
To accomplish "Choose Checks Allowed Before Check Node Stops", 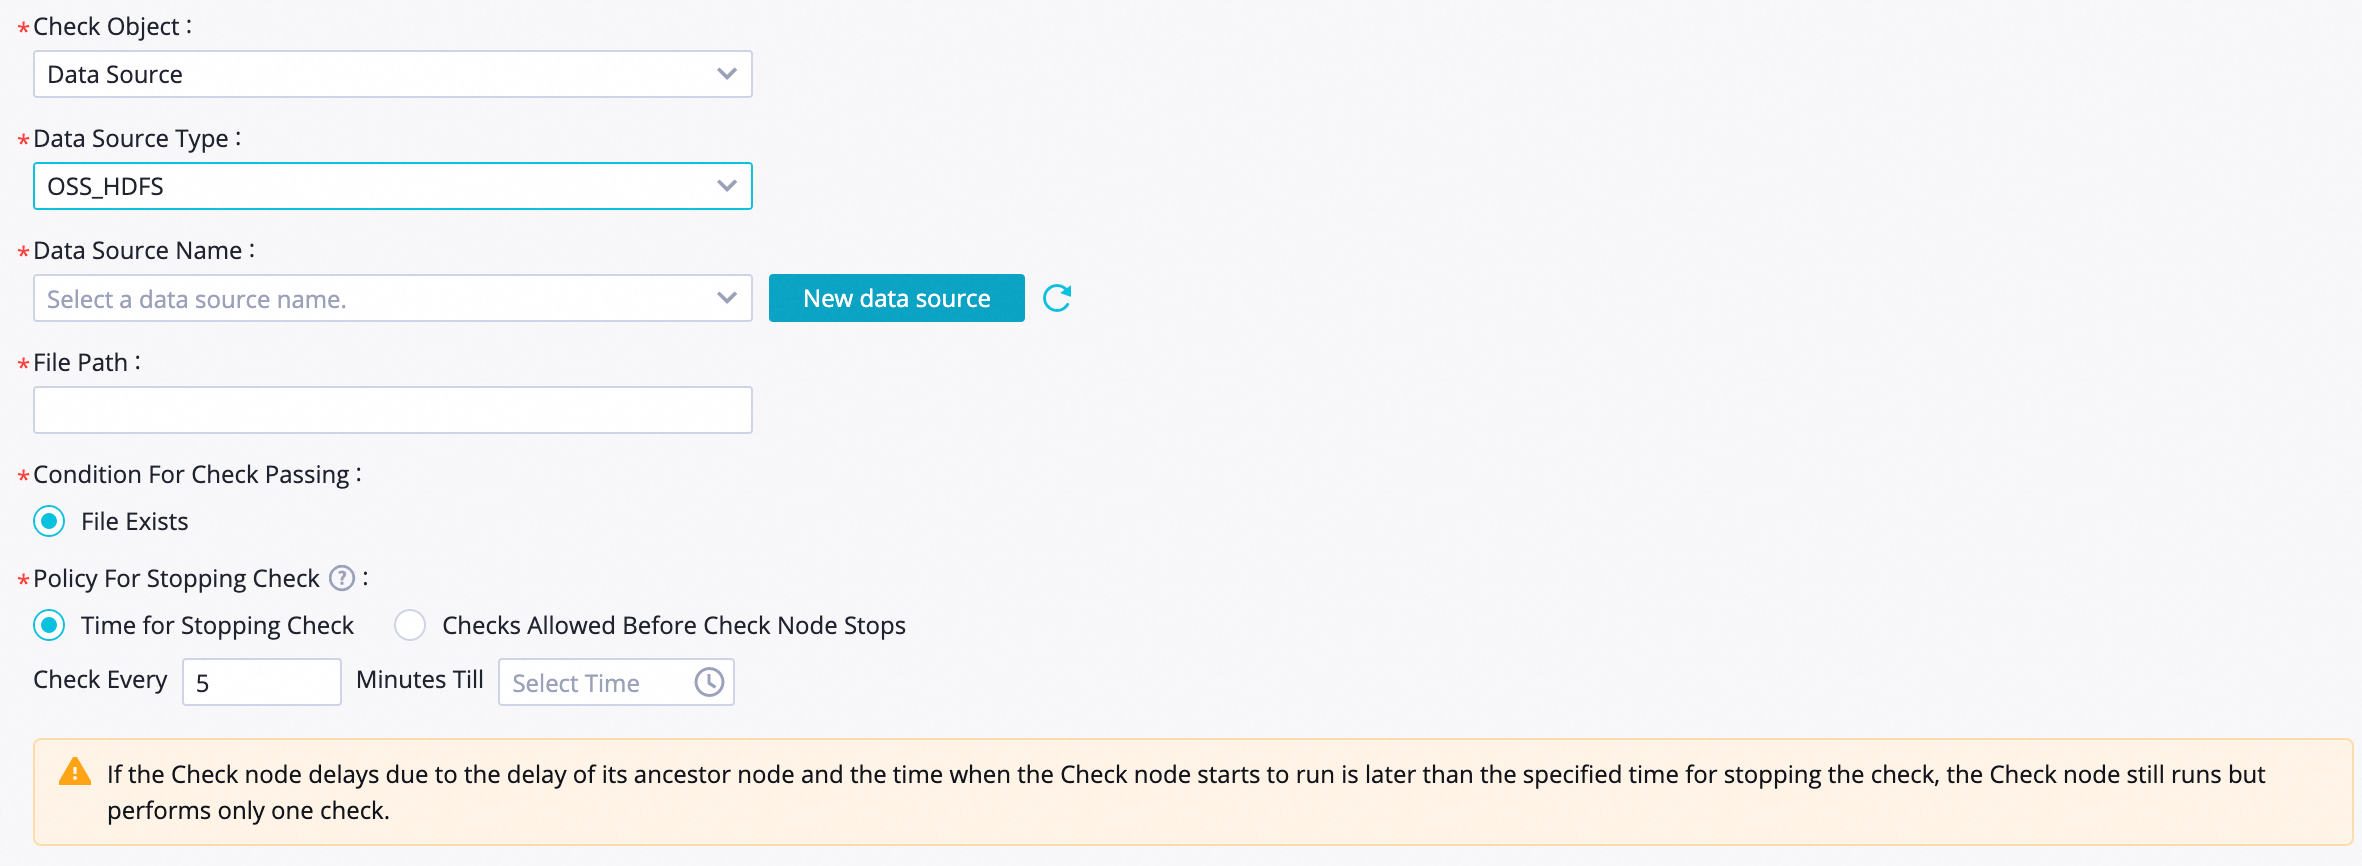I will [410, 625].
